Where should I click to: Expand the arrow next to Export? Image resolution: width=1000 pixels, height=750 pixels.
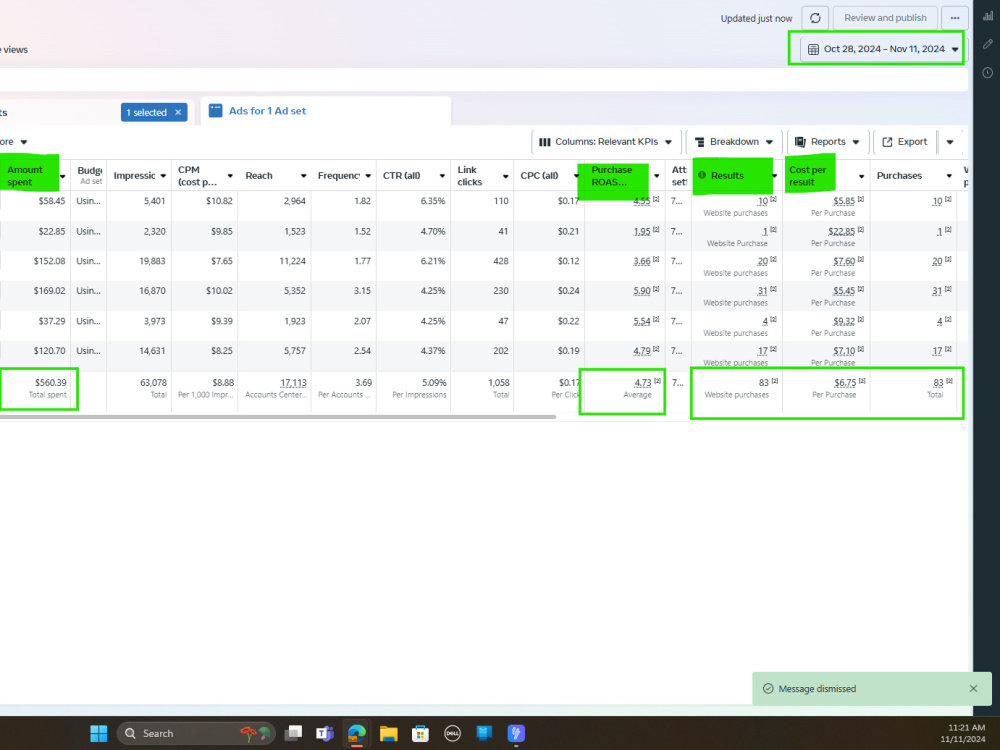(x=950, y=142)
